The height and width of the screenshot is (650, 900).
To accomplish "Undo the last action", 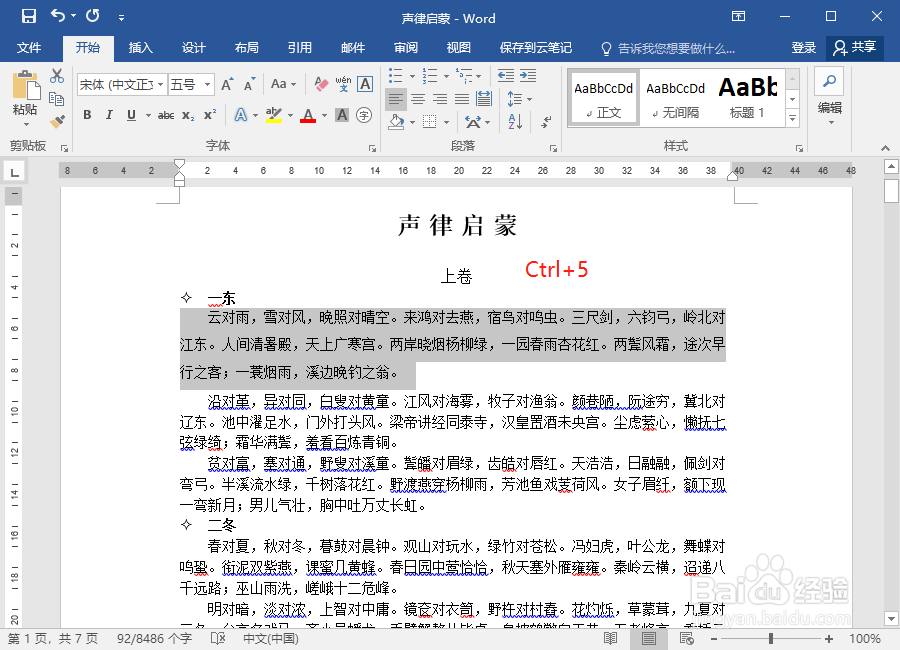I will pyautogui.click(x=58, y=16).
